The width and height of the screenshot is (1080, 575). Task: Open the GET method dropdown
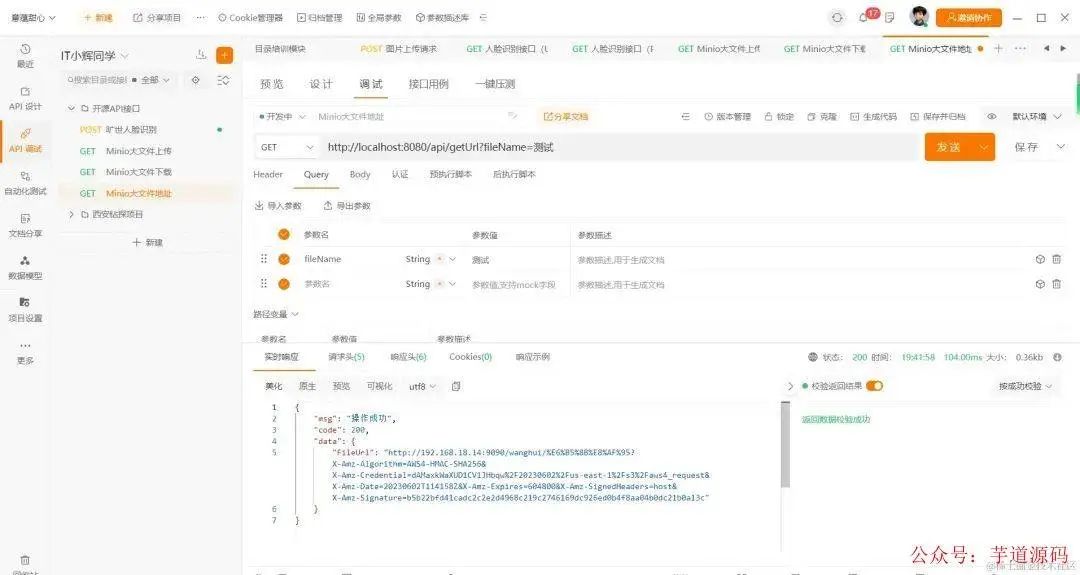click(287, 147)
